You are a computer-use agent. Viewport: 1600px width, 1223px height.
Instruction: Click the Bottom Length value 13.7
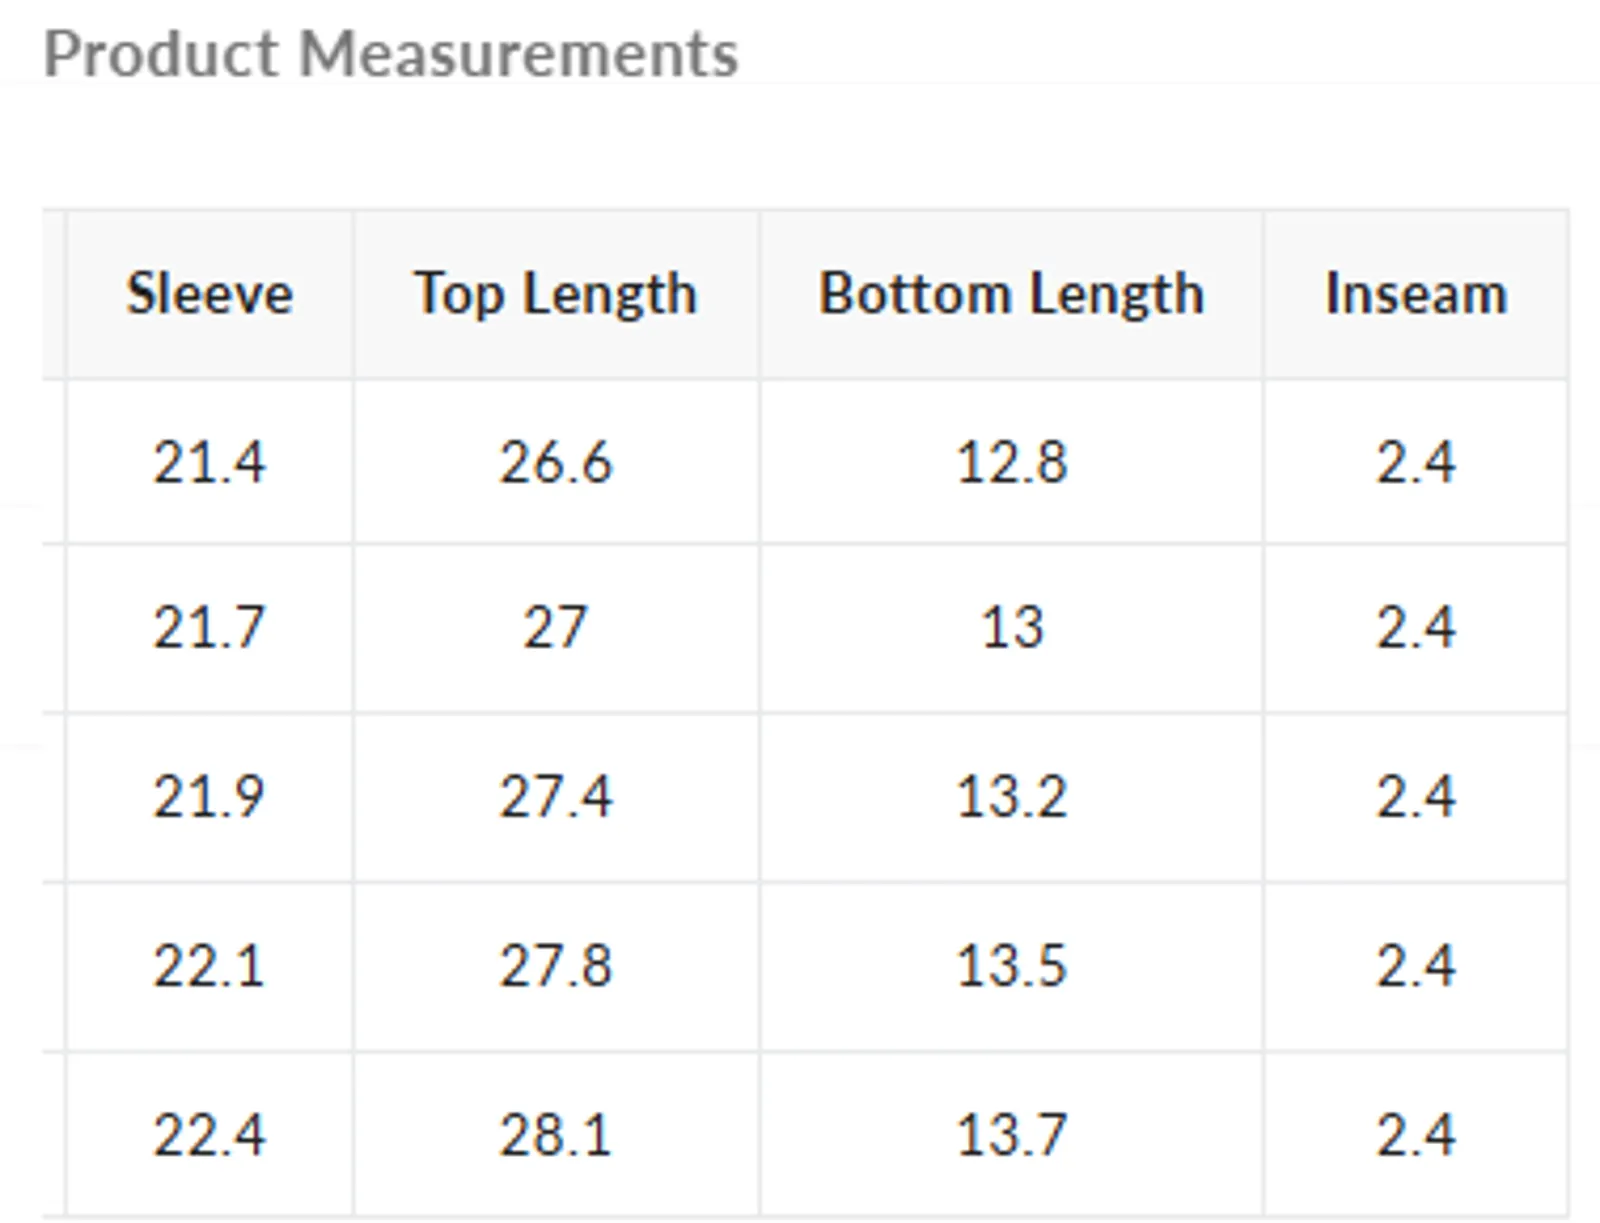1012,1135
